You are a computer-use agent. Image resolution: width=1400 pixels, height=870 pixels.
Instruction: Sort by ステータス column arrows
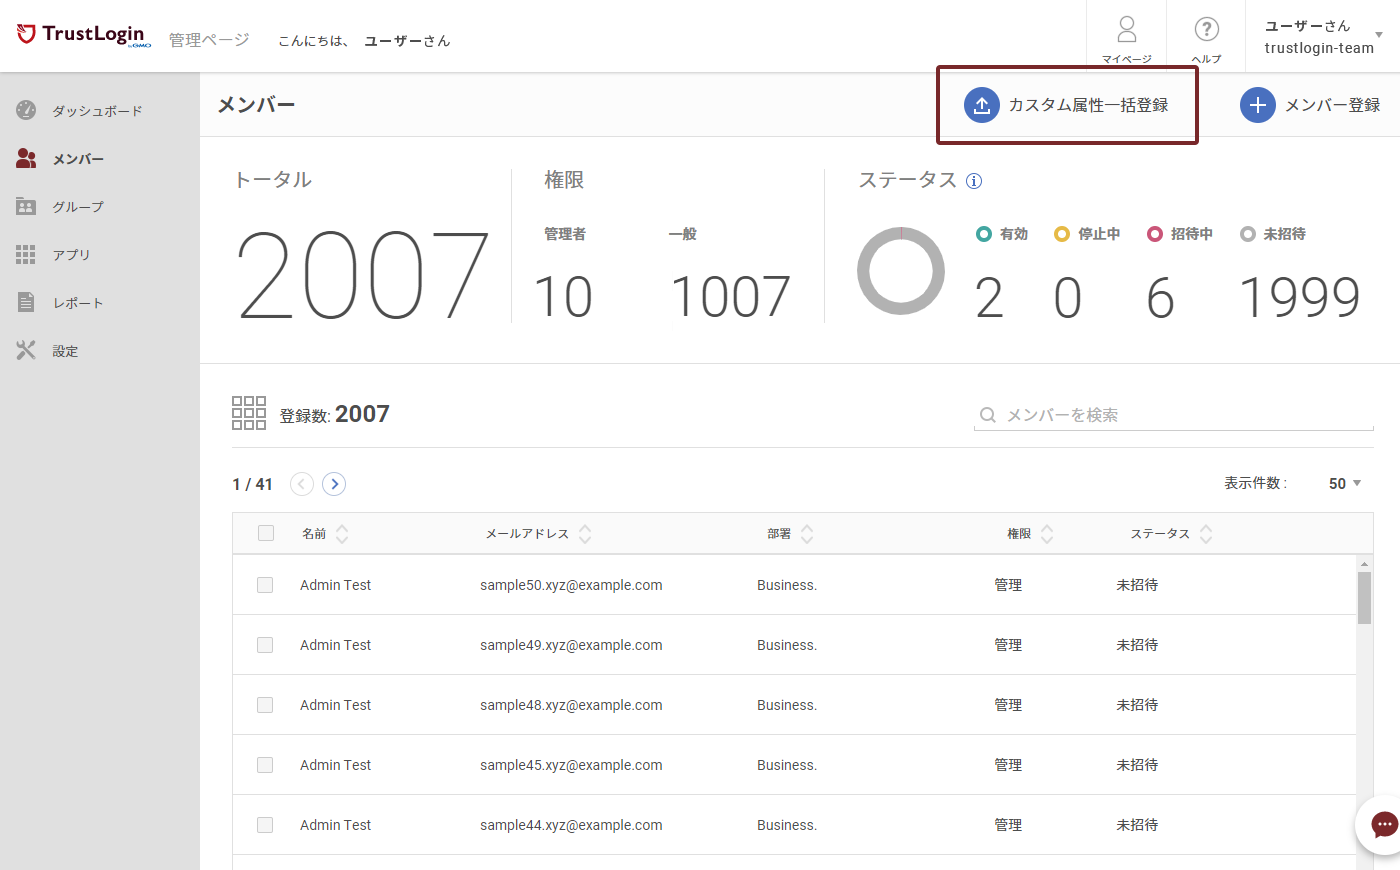(1206, 534)
